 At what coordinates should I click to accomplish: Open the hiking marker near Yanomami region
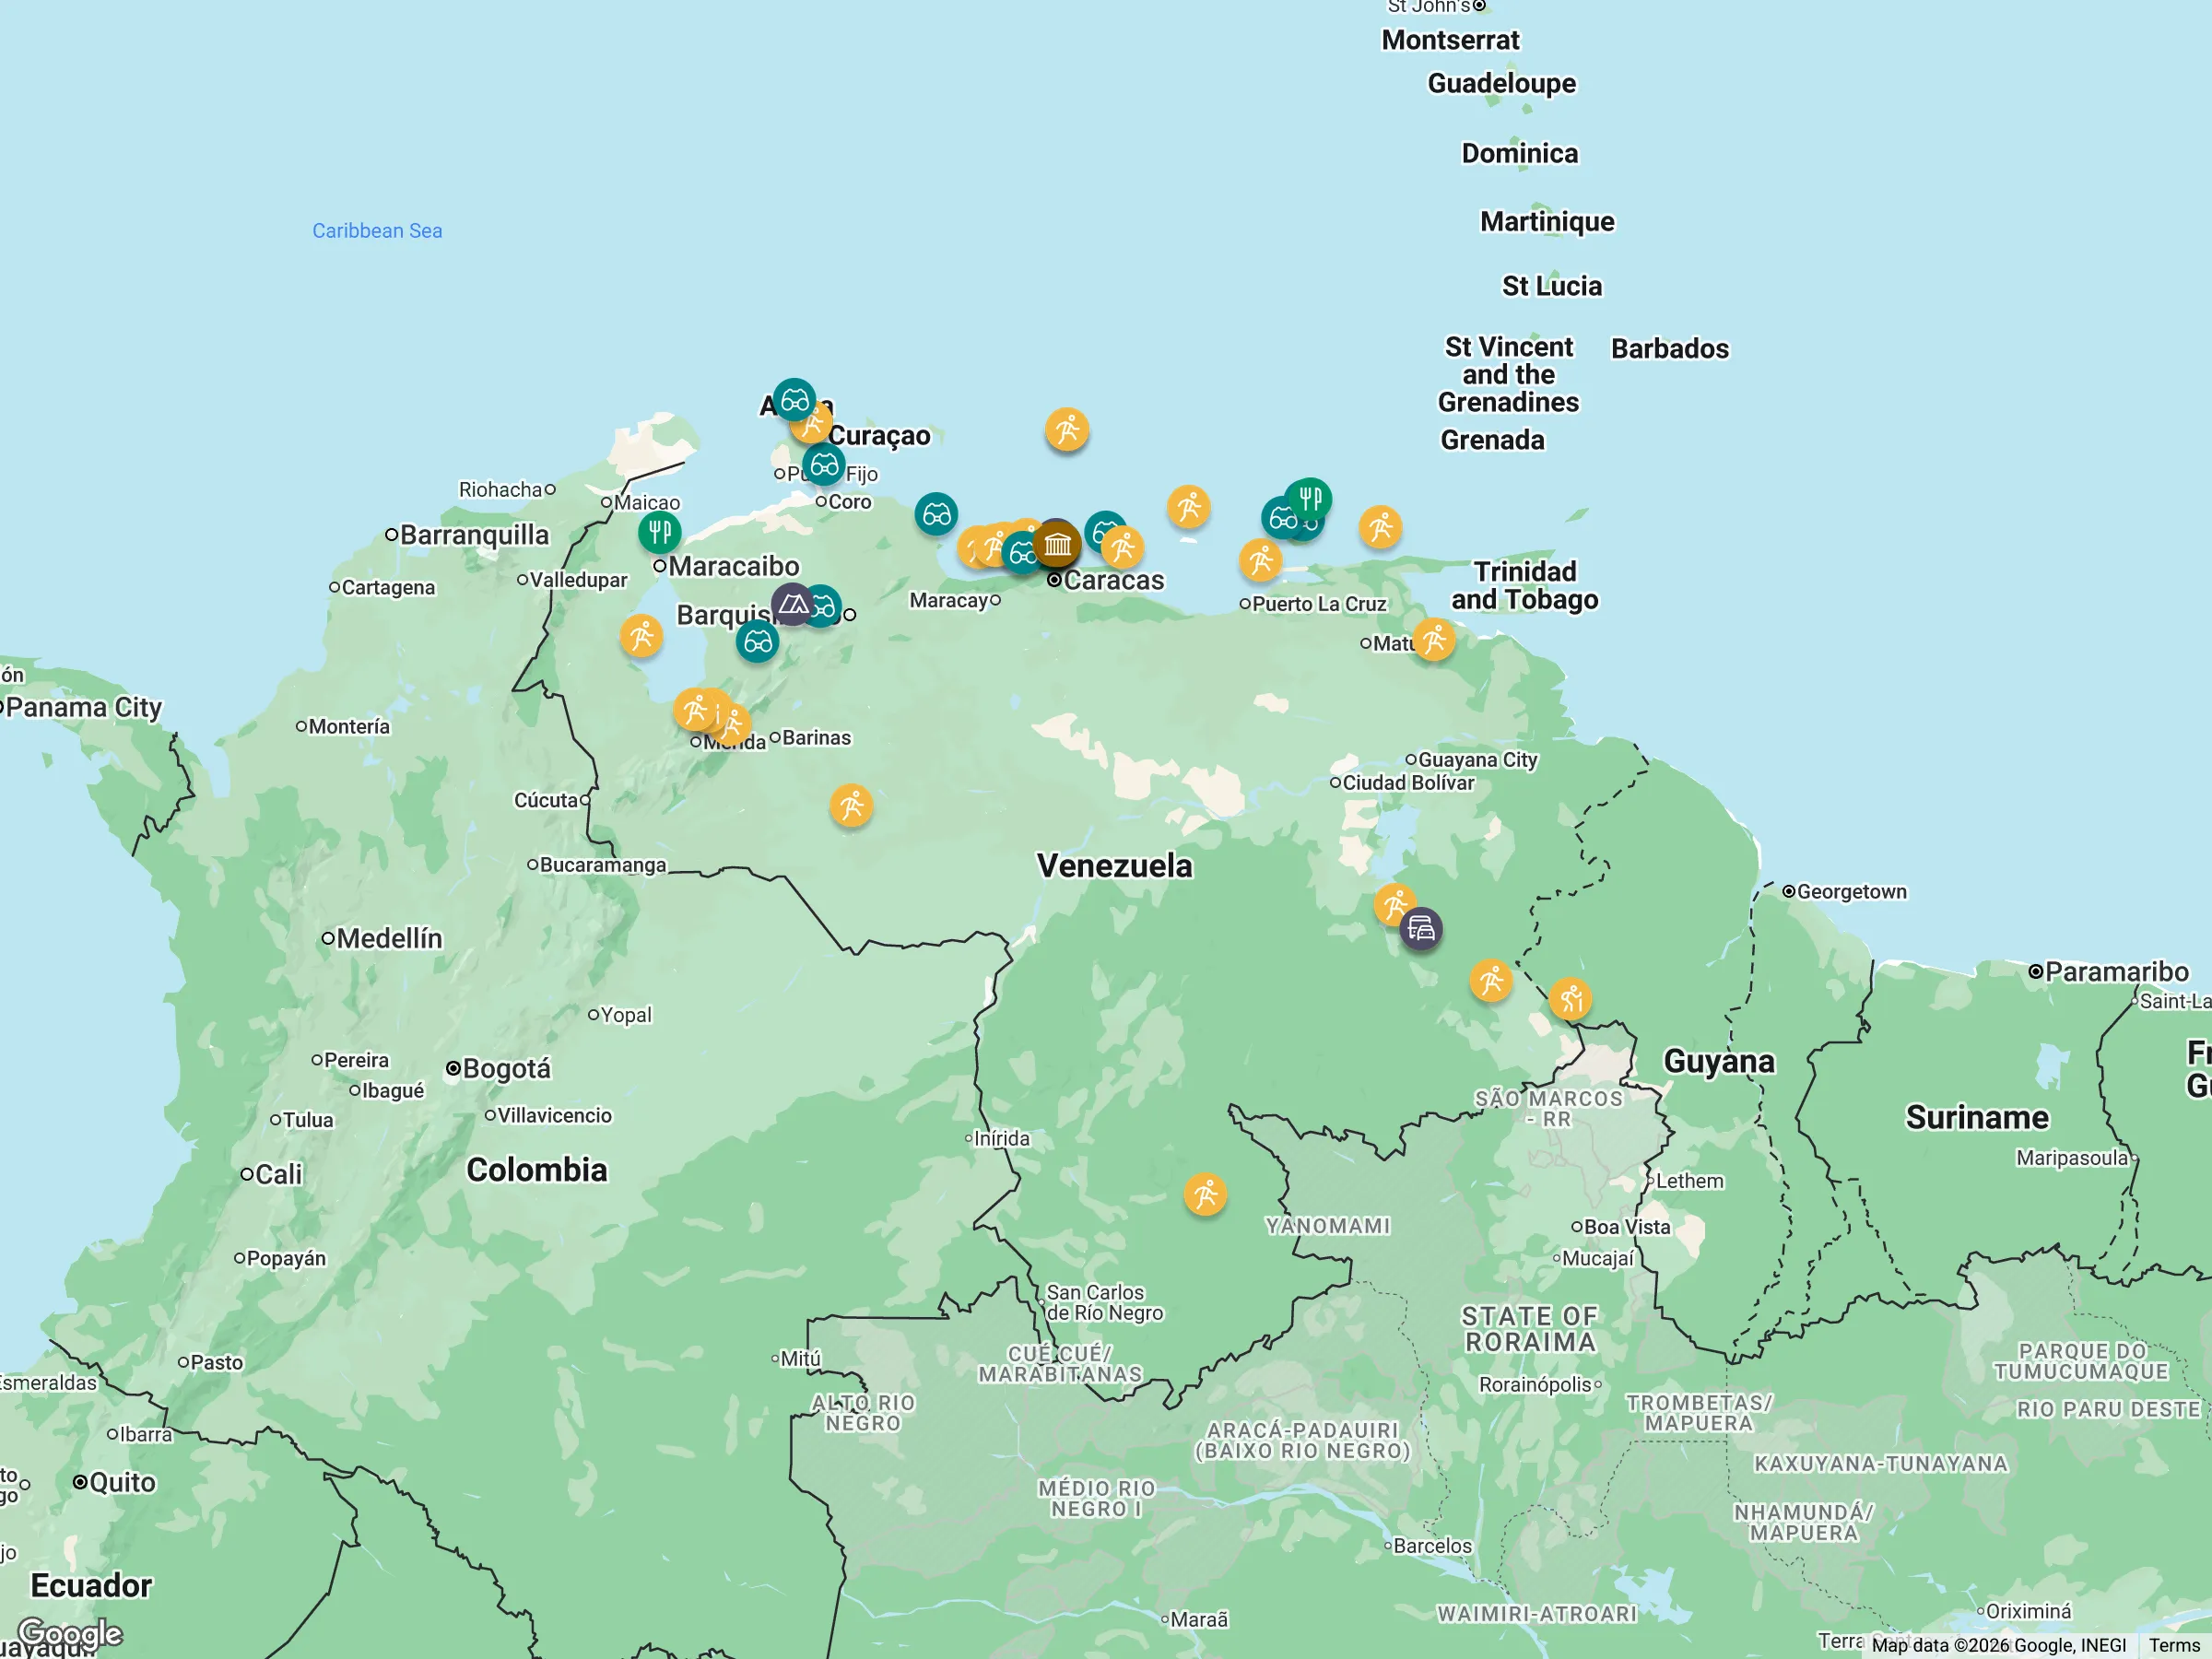tap(1205, 1194)
